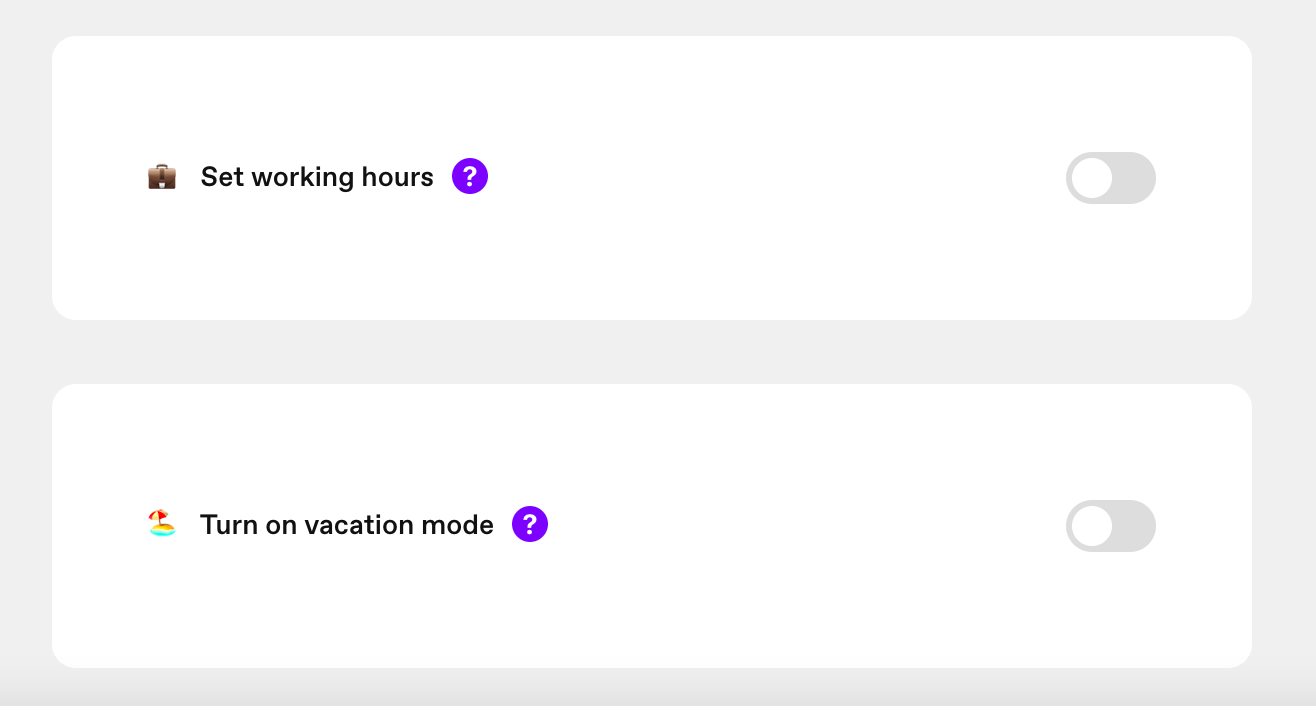Click the briefcase icon beside Set working hours
Viewport: 1316px width, 706px height.
tap(162, 177)
